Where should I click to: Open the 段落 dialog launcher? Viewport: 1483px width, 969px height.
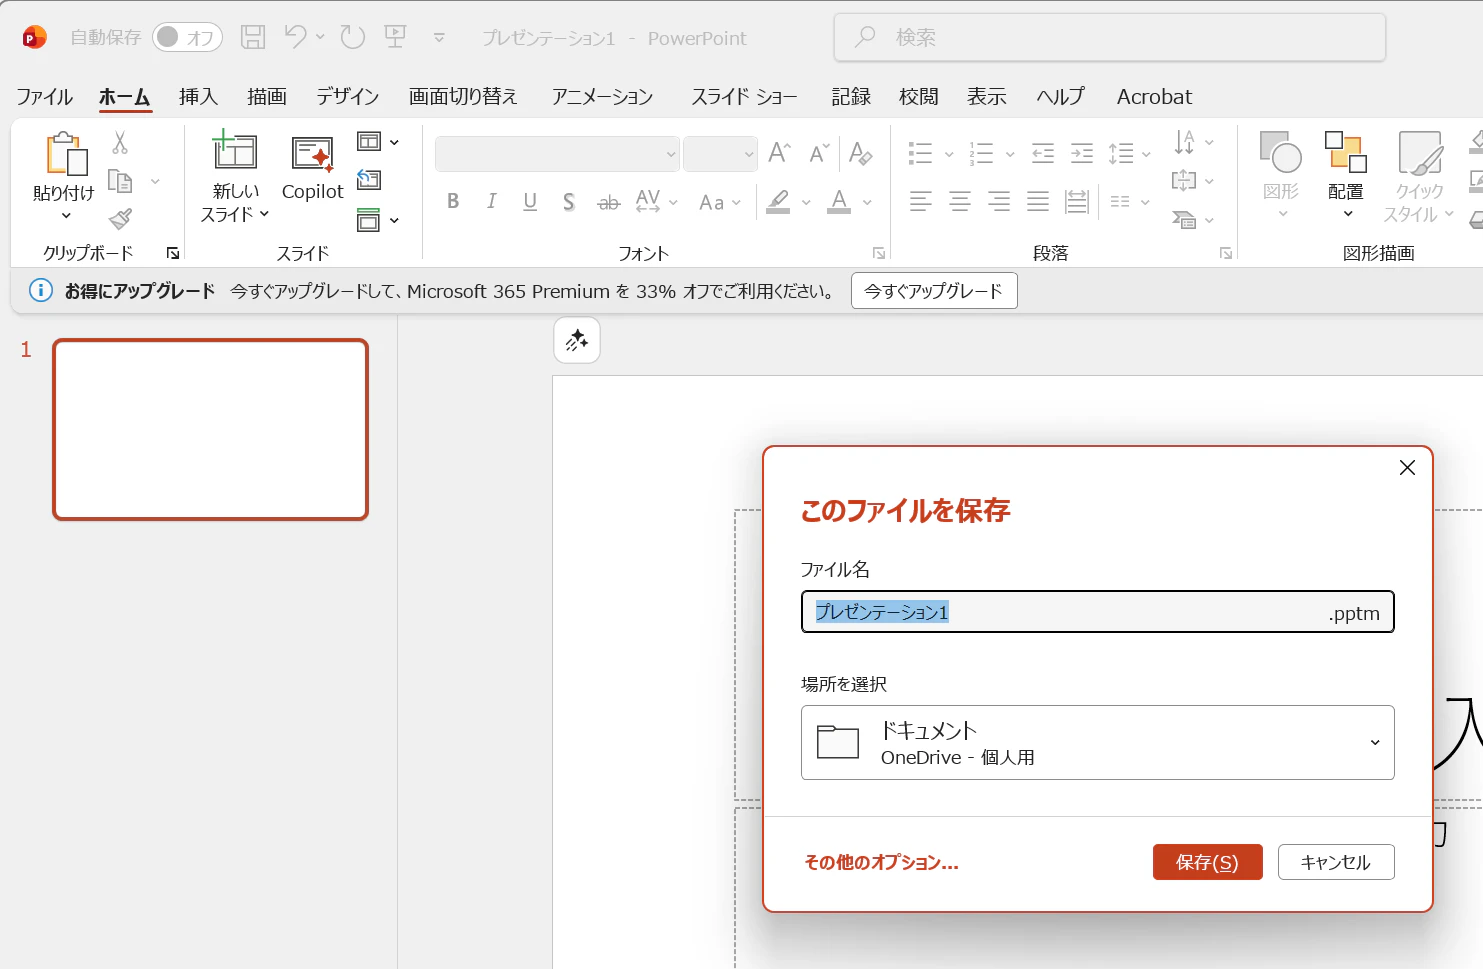pos(1226,253)
